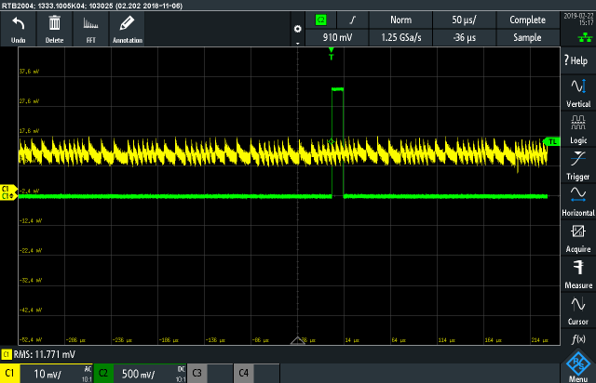Change trigger mode Norm
The image size is (596, 383).
pos(401,20)
